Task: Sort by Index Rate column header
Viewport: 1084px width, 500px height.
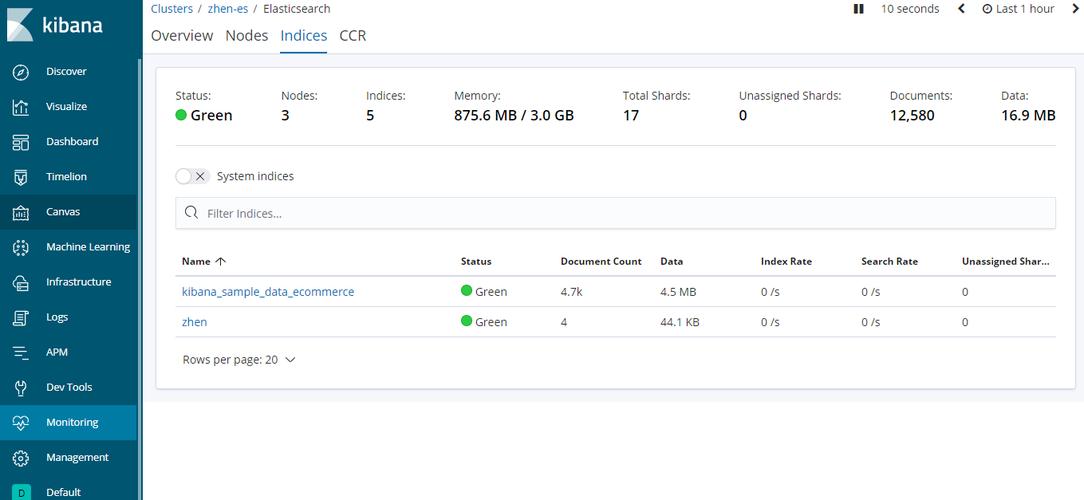Action: 786,261
